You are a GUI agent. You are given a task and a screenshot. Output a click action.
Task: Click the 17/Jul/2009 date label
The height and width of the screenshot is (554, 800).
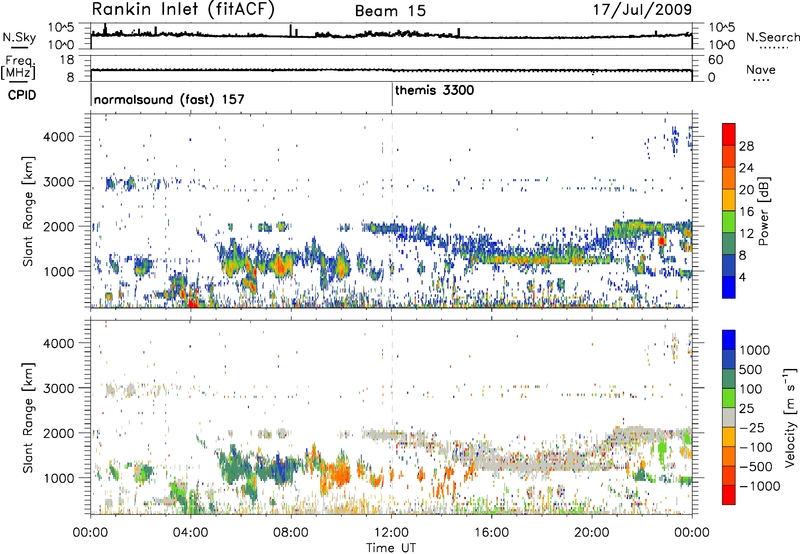point(642,10)
